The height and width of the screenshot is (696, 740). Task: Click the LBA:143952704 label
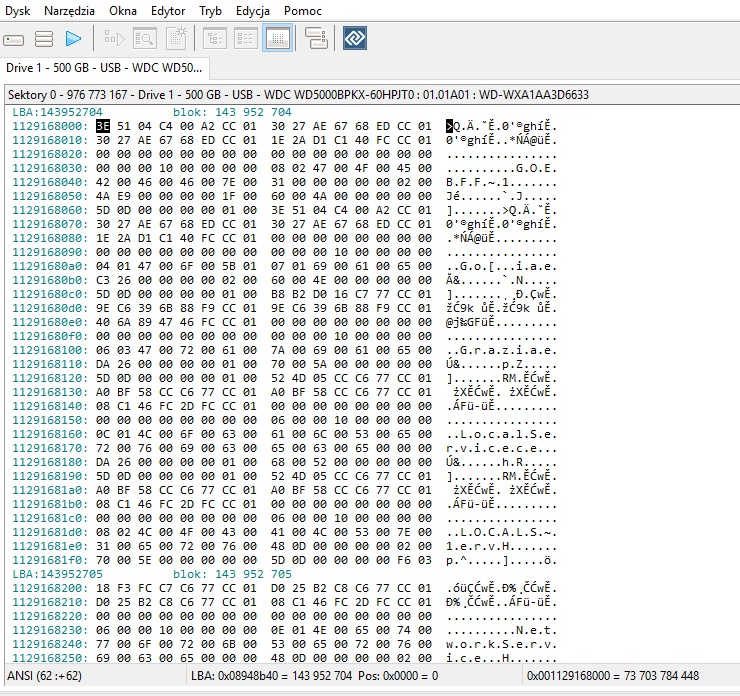58,112
